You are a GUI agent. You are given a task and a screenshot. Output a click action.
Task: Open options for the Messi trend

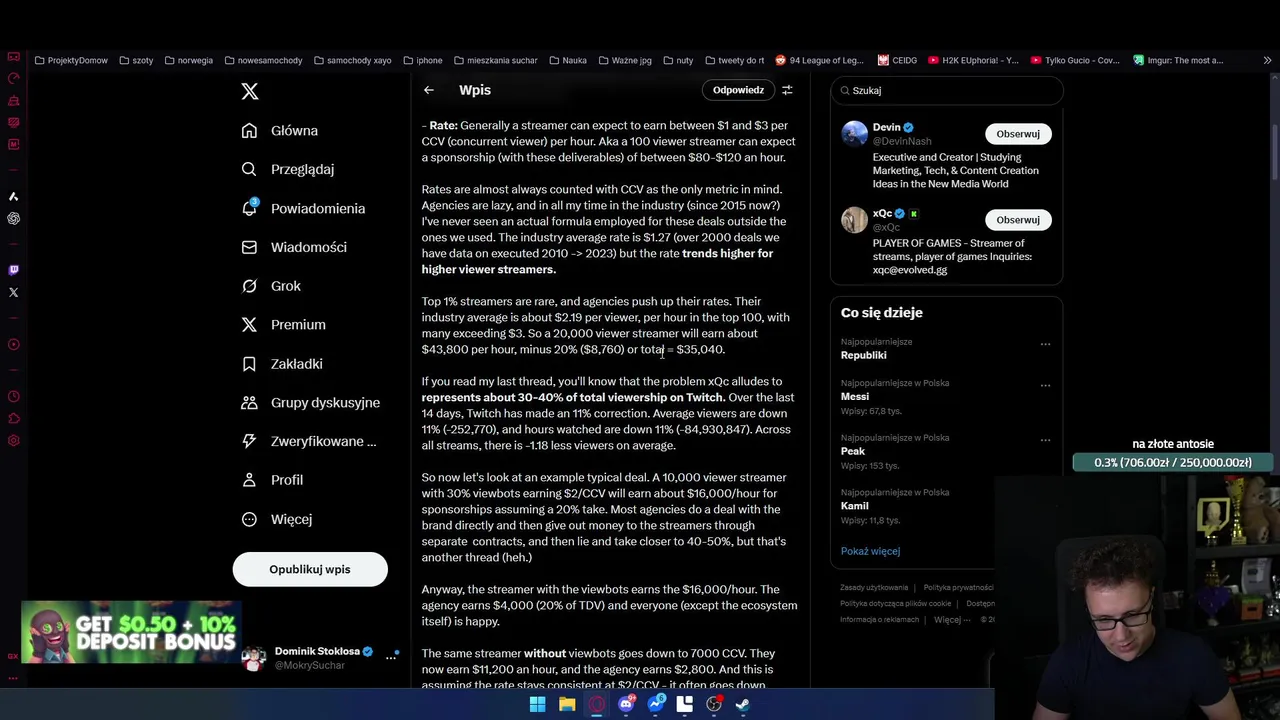[x=1045, y=385]
